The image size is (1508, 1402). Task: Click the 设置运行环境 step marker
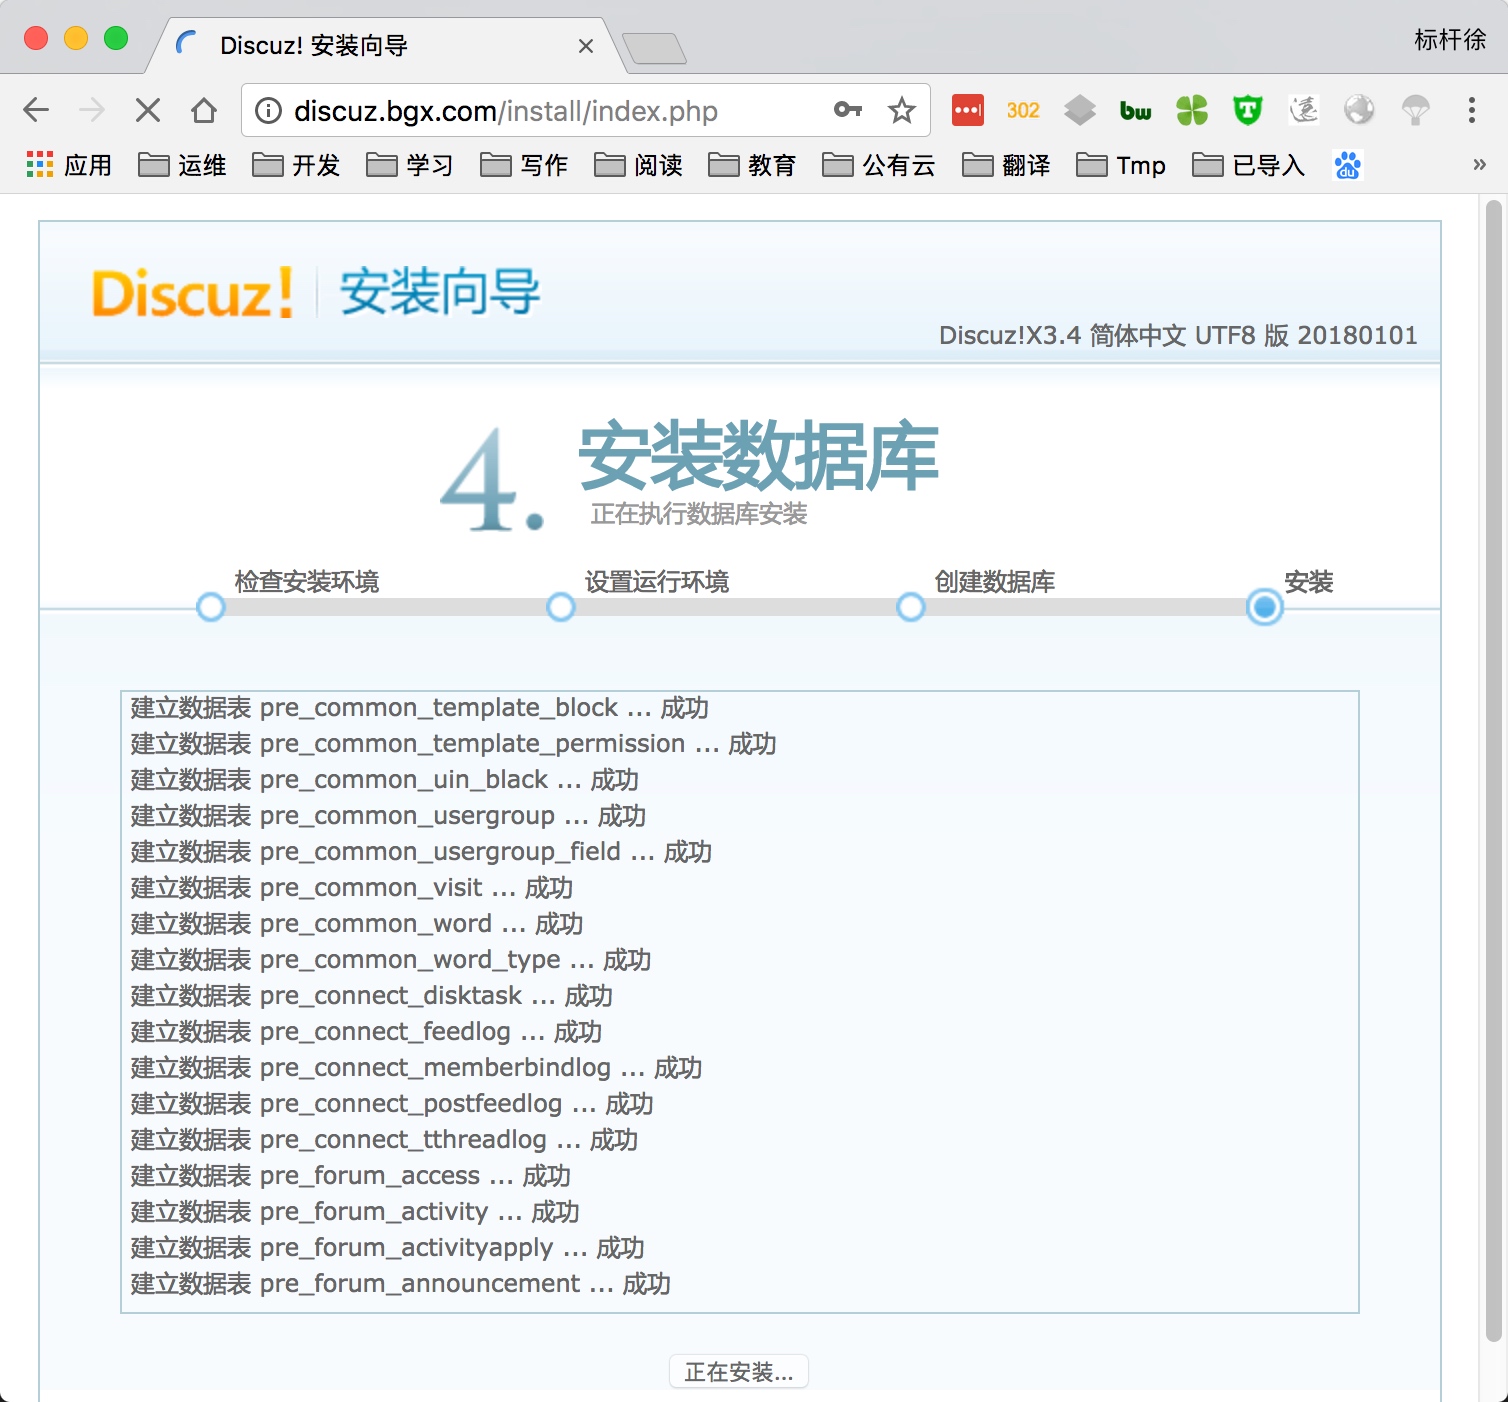[x=561, y=607]
